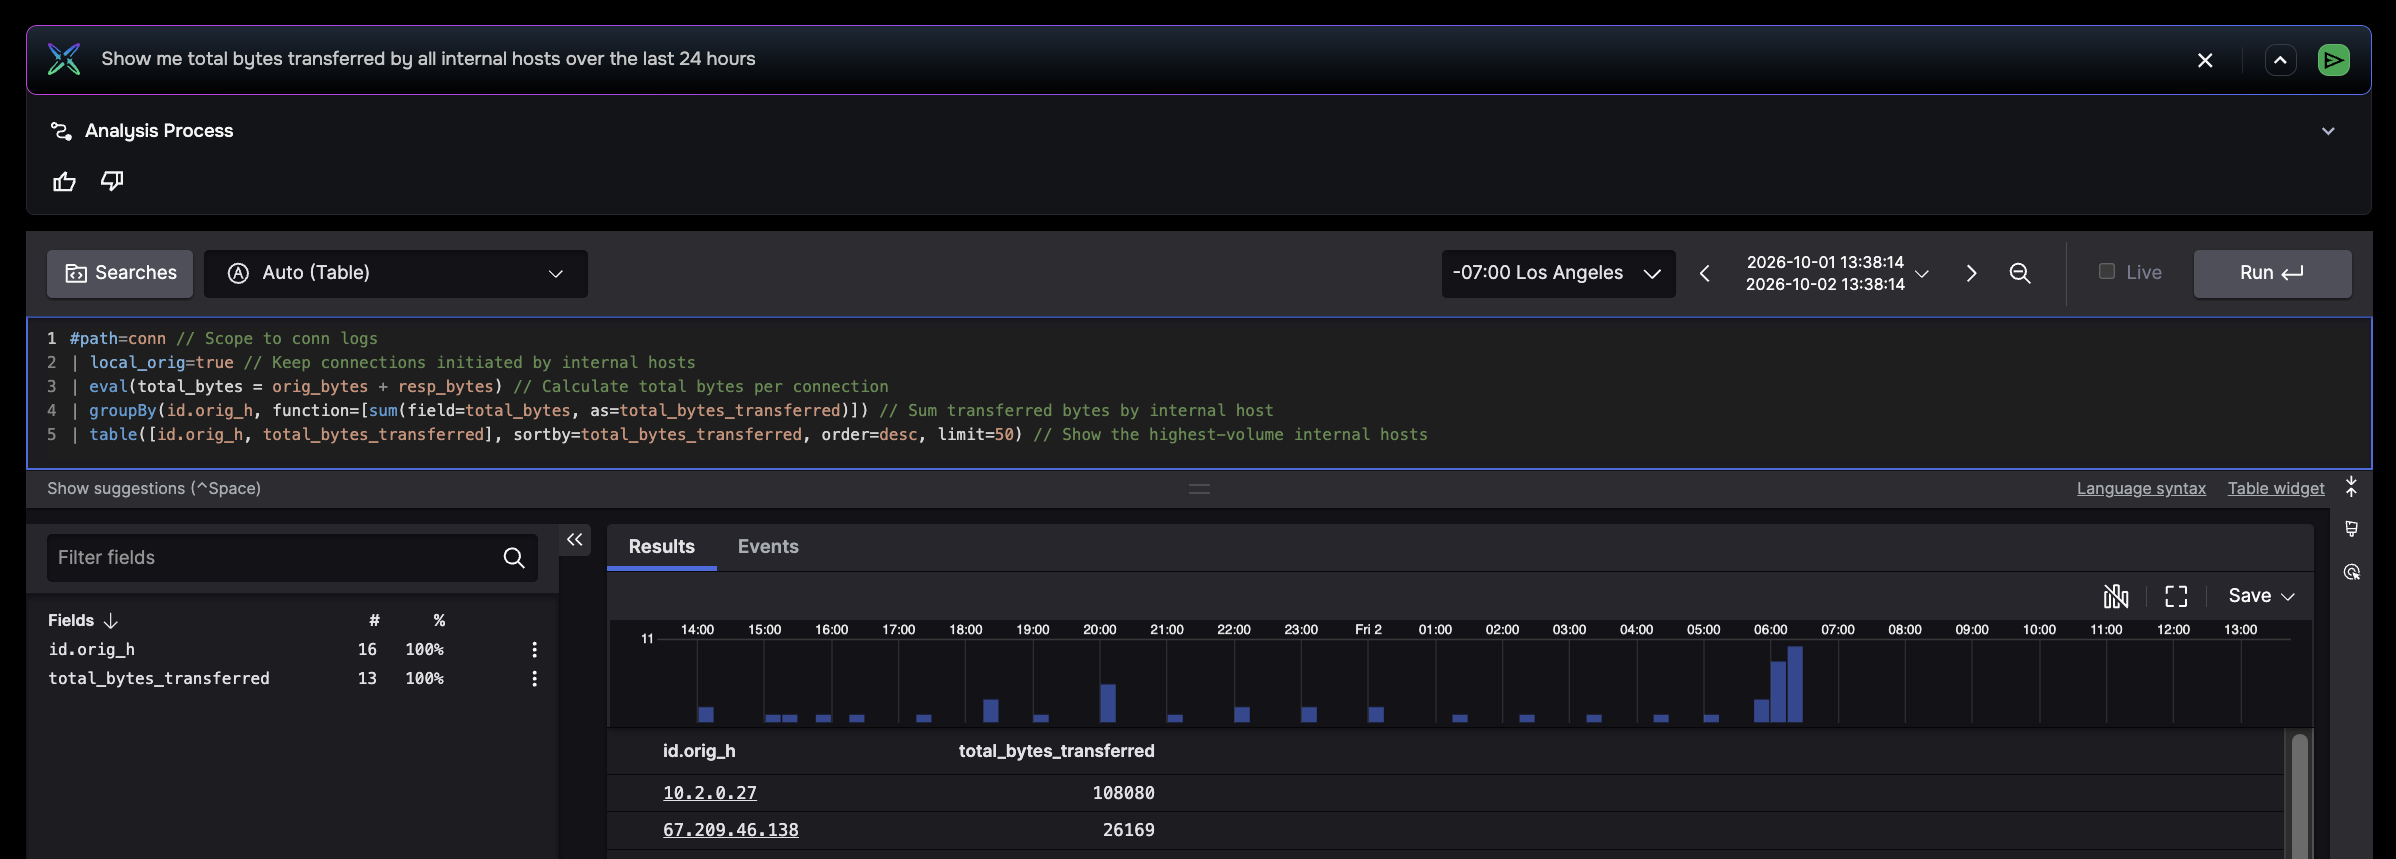
Task: Sort the Fields column
Action: coord(83,620)
